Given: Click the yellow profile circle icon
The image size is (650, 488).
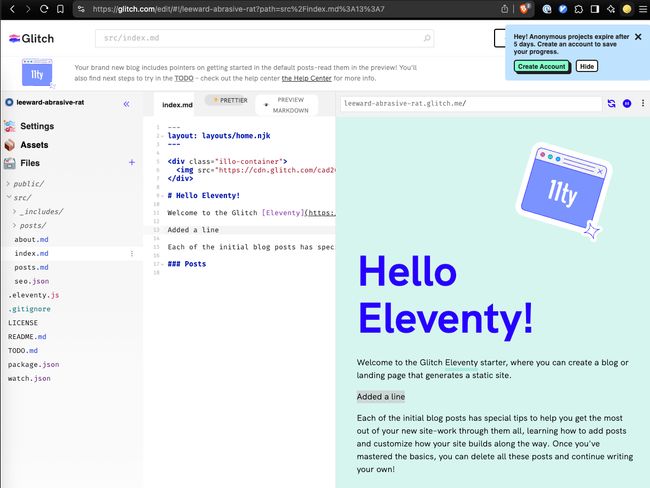Looking at the screenshot, I should 627,9.
